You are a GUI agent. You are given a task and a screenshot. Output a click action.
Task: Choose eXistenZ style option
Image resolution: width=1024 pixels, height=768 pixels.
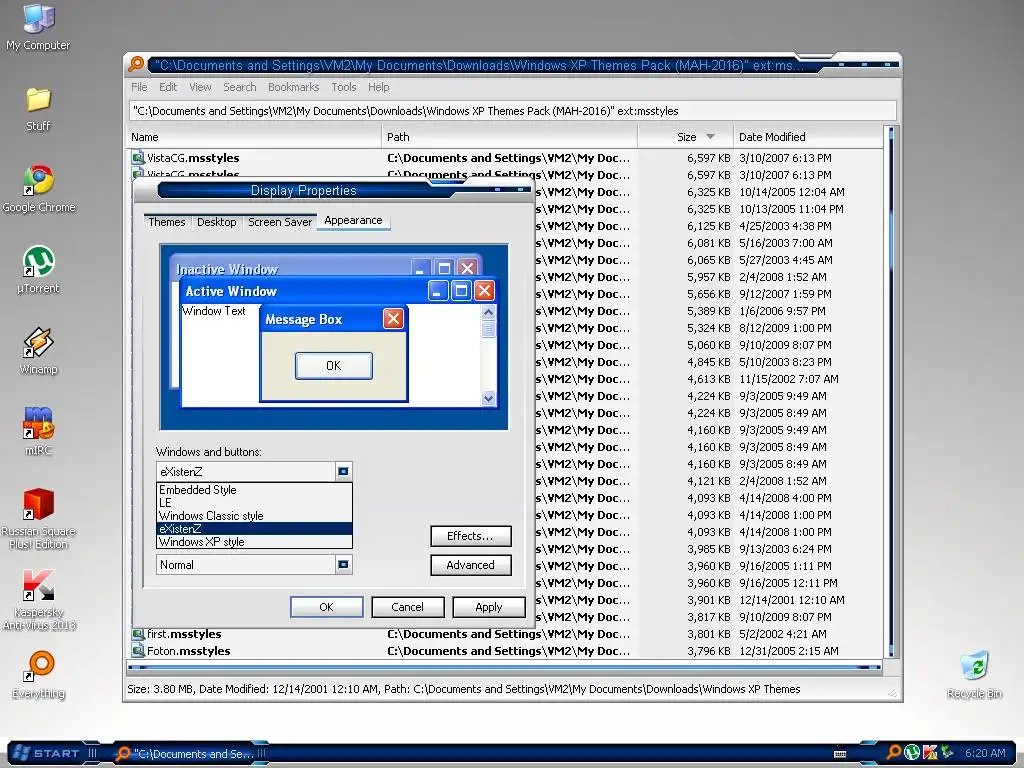pos(255,529)
